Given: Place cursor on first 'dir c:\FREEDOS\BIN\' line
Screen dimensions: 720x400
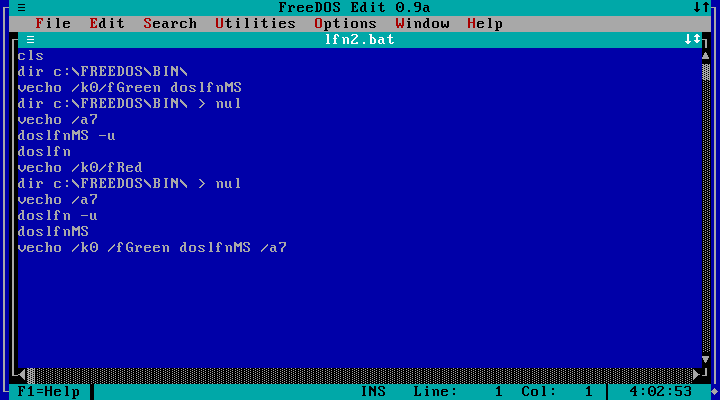Looking at the screenshot, I should pyautogui.click(x=103, y=72).
